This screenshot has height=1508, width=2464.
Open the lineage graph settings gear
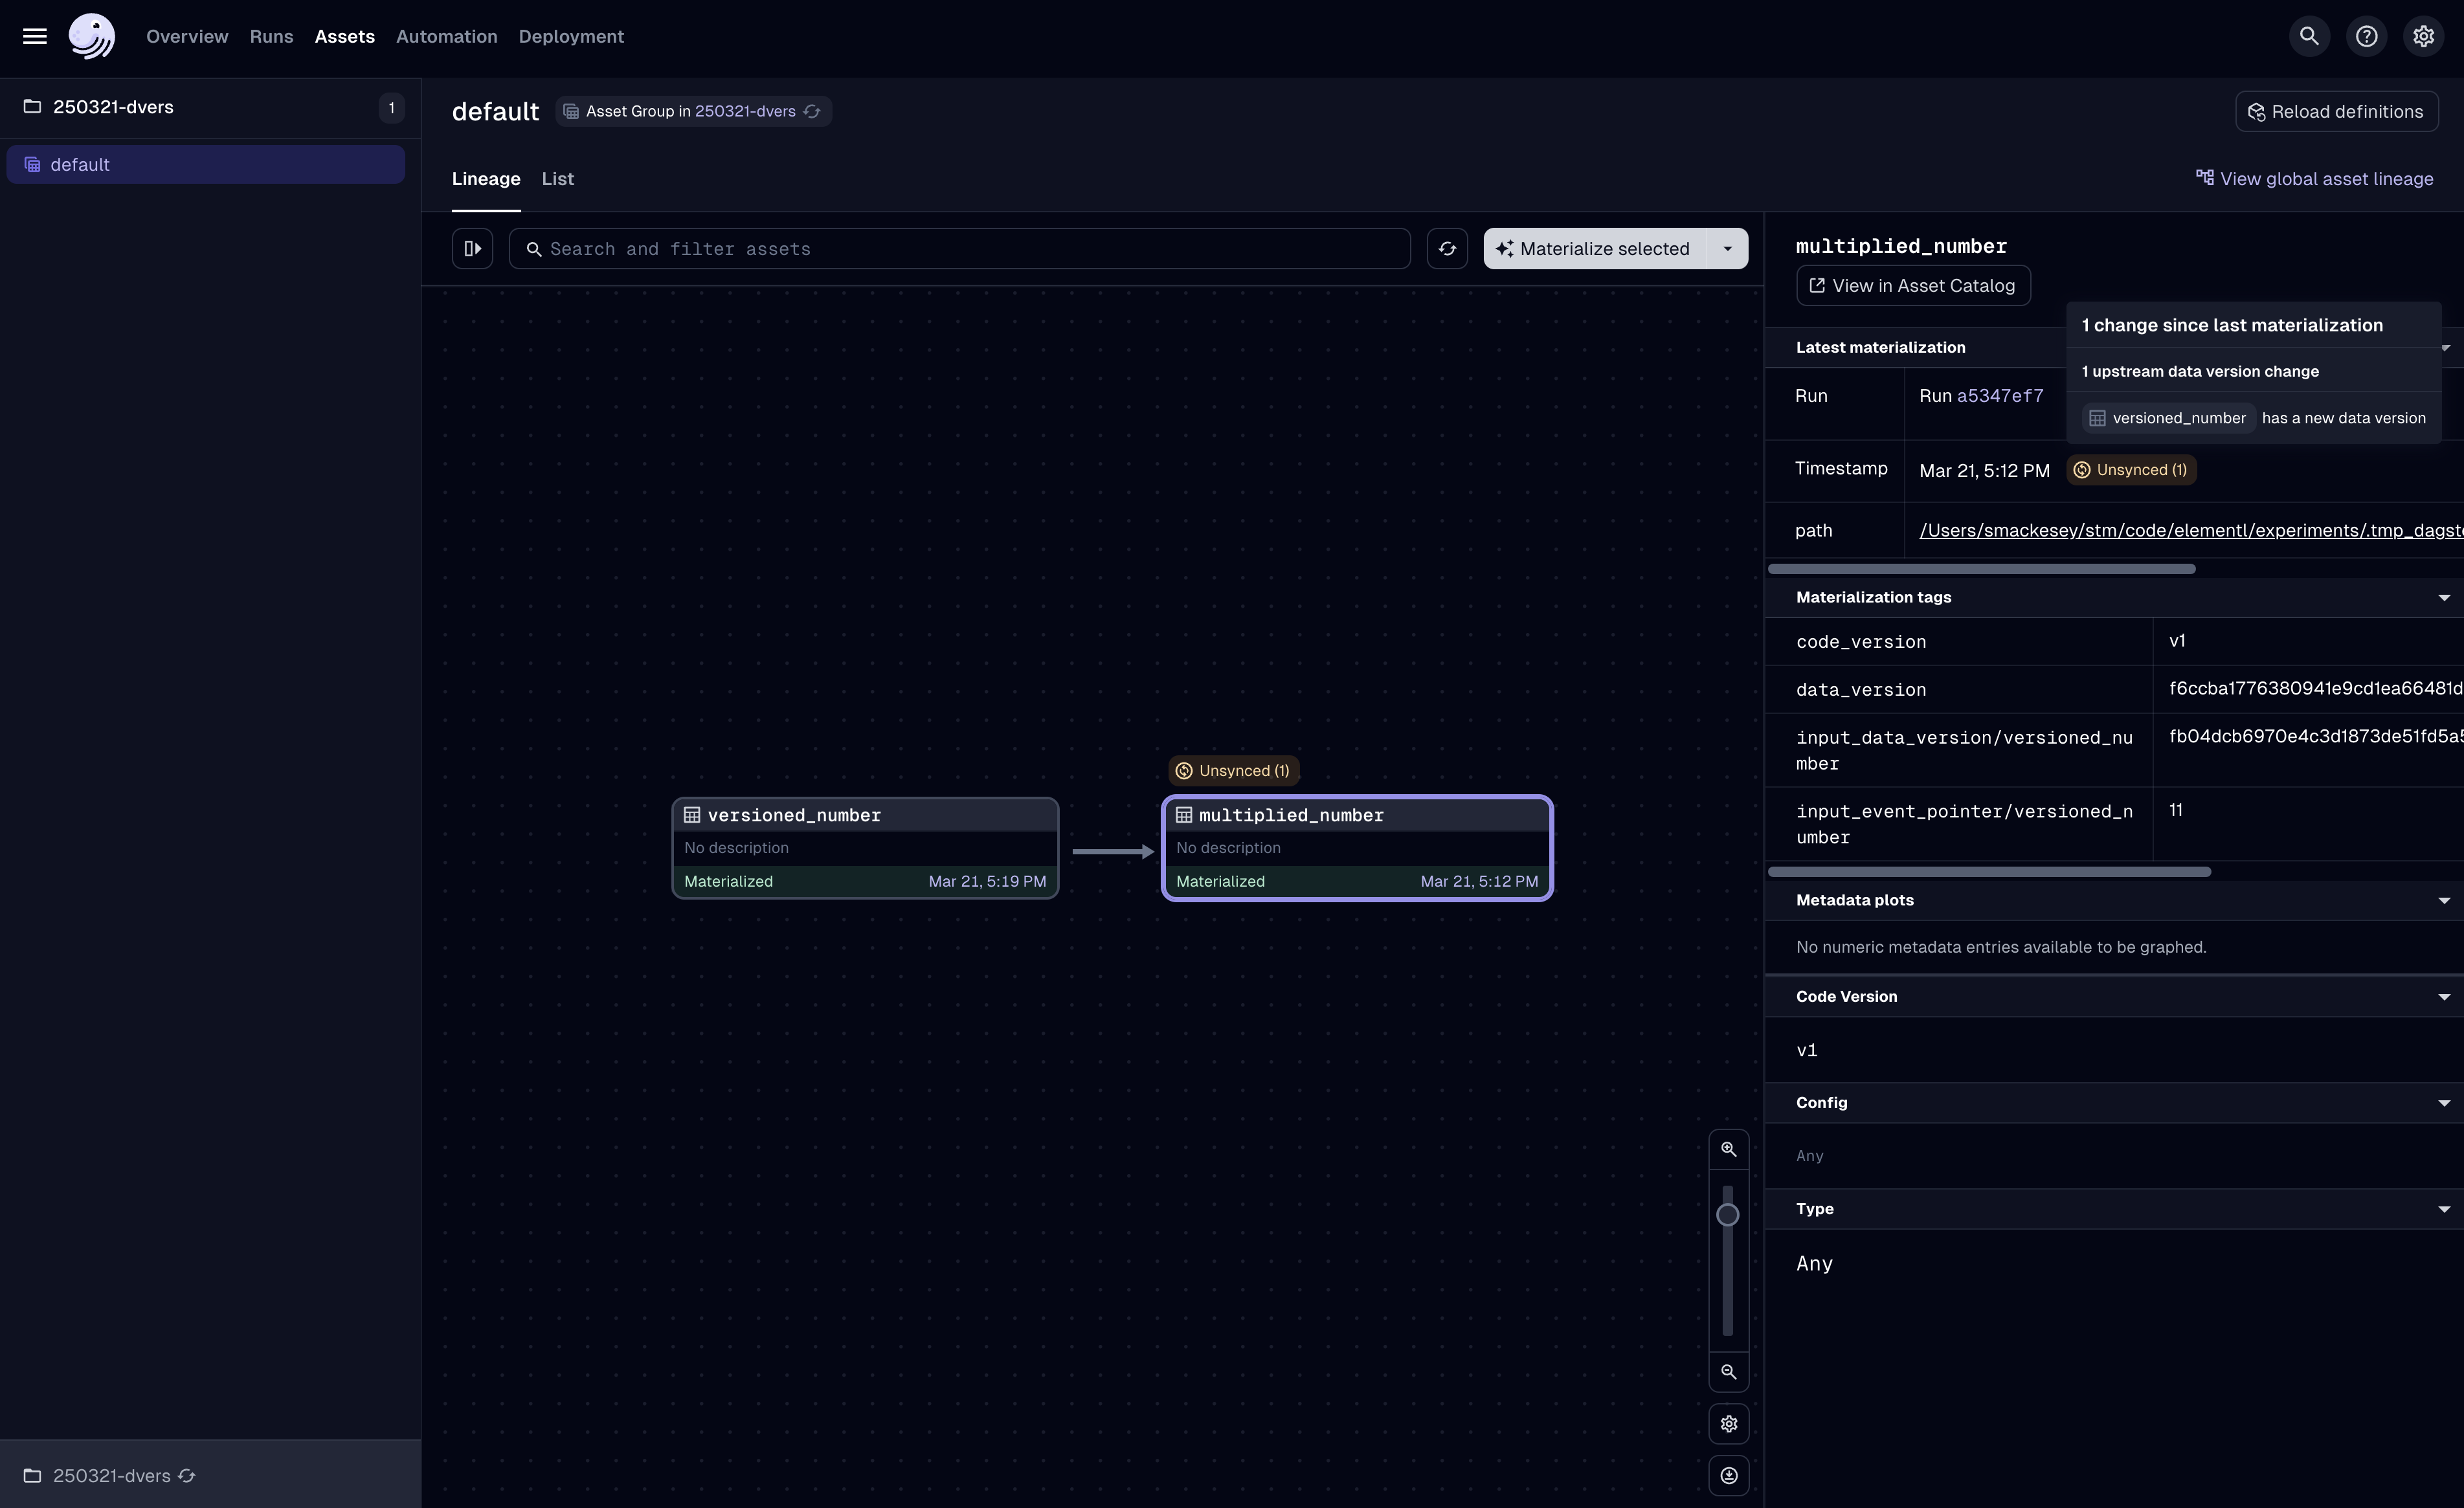tap(1728, 1424)
